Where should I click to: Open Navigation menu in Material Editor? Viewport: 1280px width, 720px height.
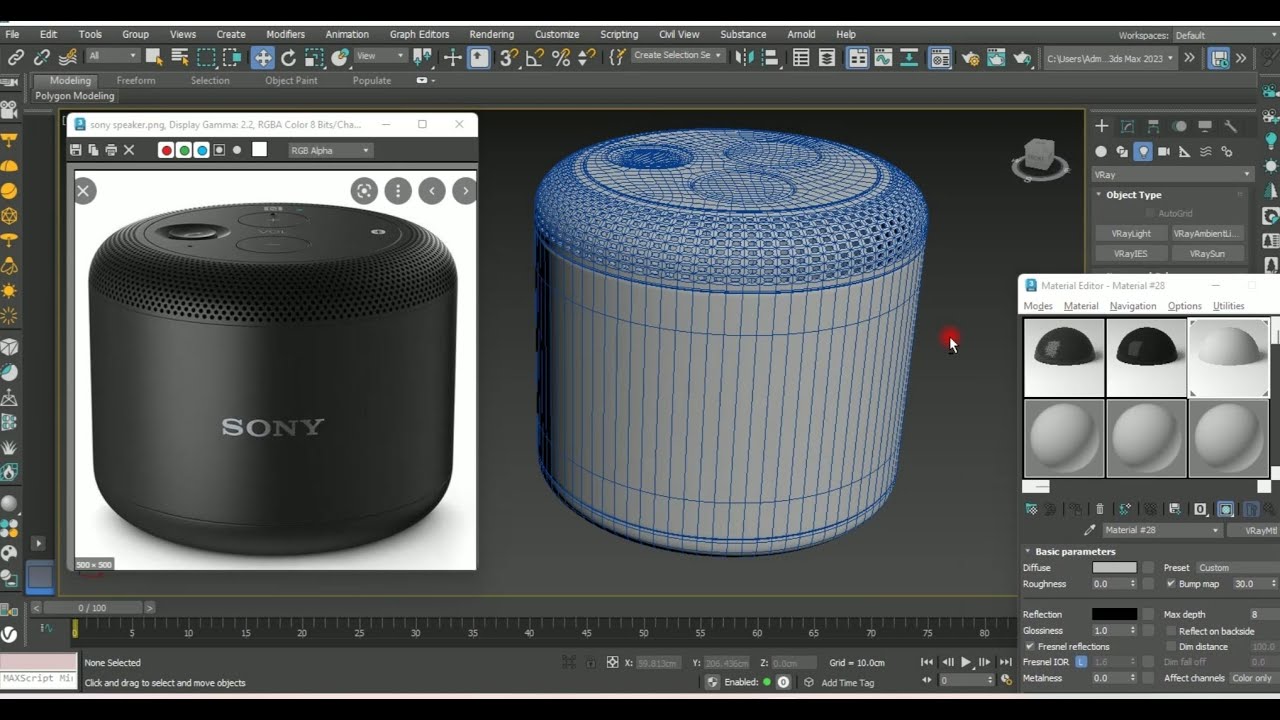click(1133, 306)
